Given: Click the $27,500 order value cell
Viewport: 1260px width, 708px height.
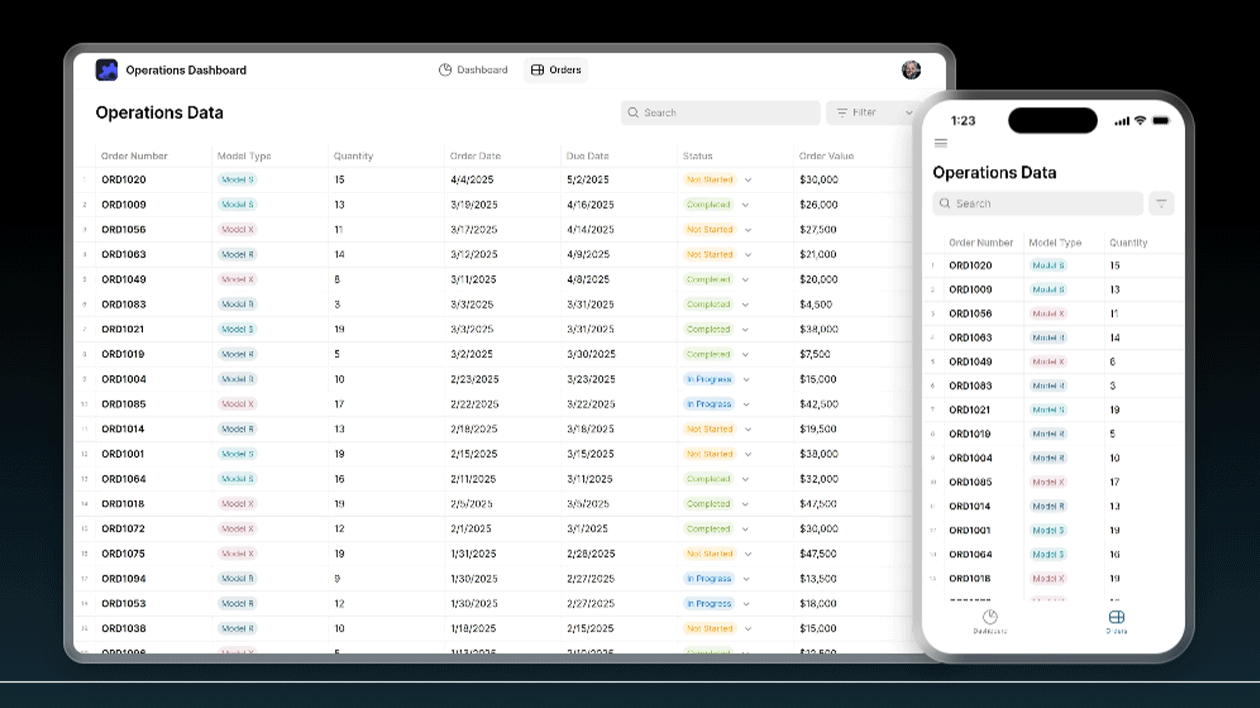Looking at the screenshot, I should coord(819,230).
